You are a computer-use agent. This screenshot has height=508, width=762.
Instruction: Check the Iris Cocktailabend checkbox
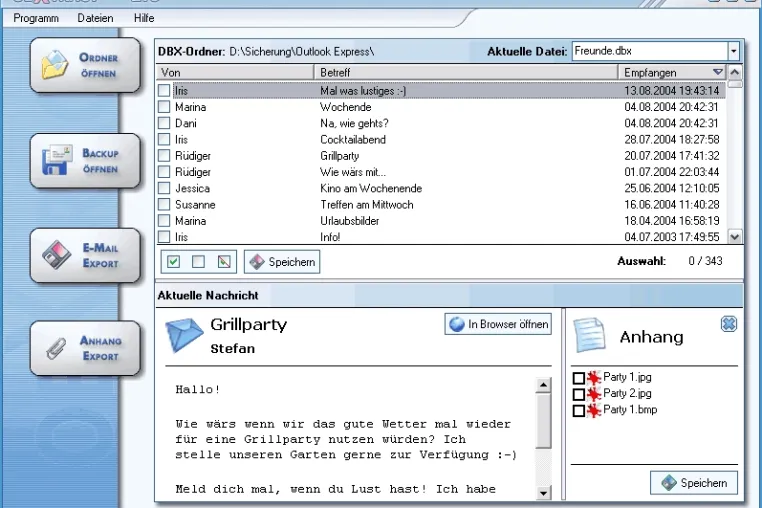coord(164,139)
